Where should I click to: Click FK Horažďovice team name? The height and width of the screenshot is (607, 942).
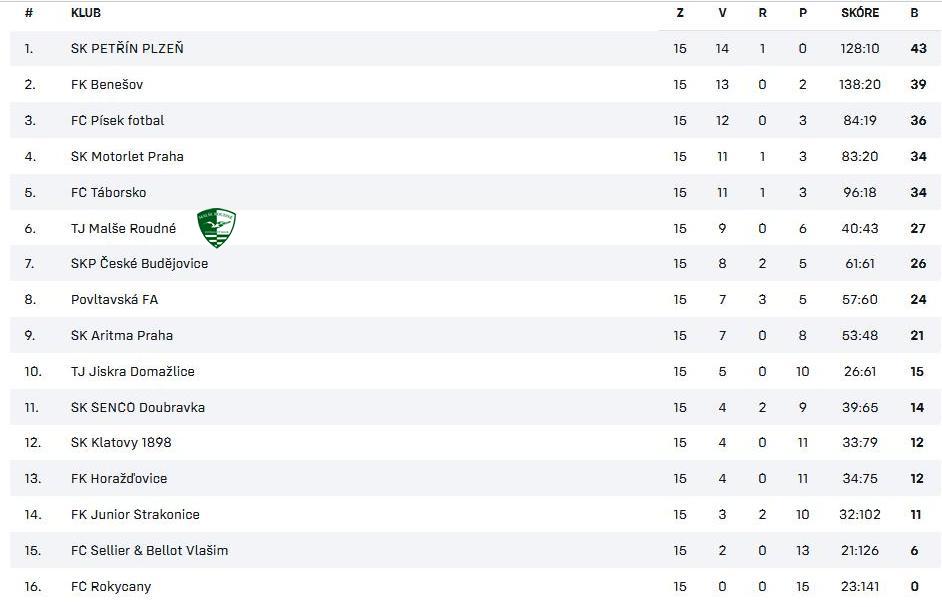(x=119, y=478)
